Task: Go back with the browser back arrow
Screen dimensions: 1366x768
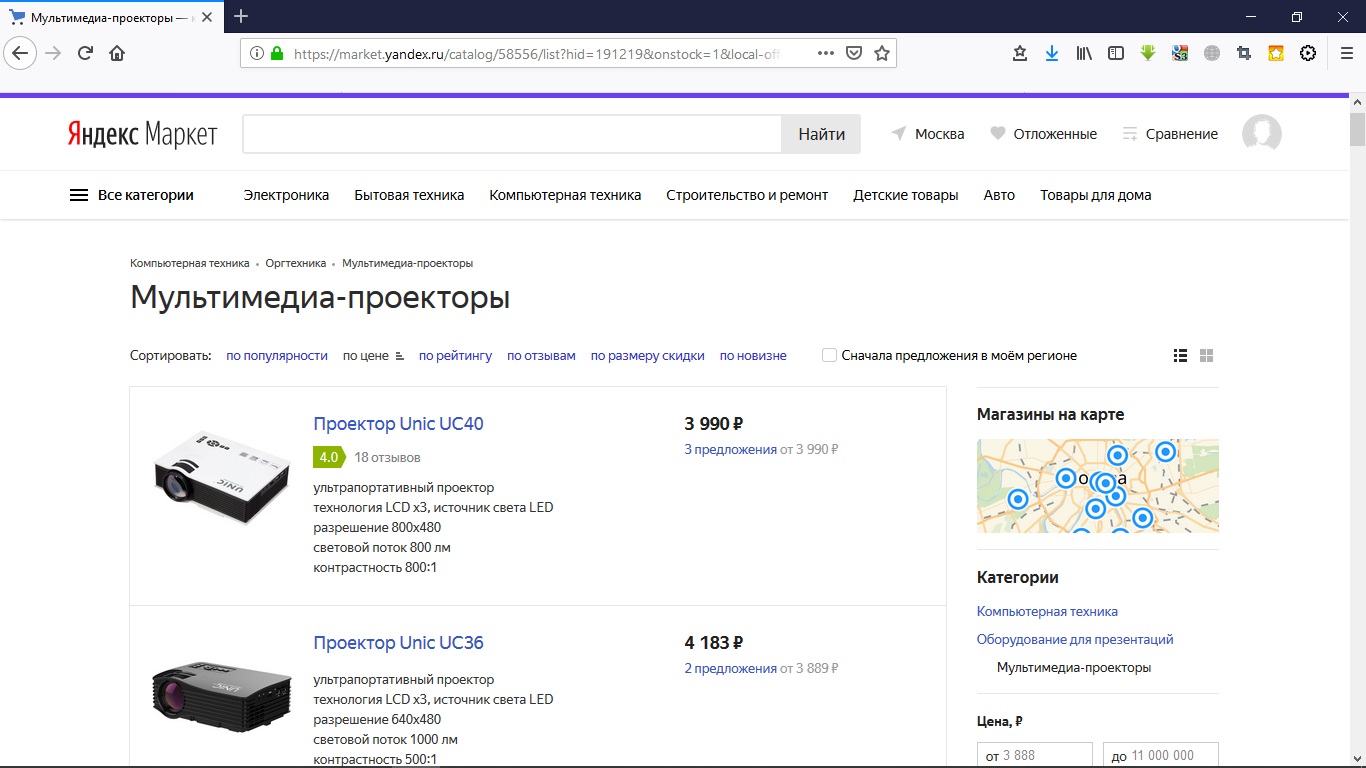Action: coord(21,53)
